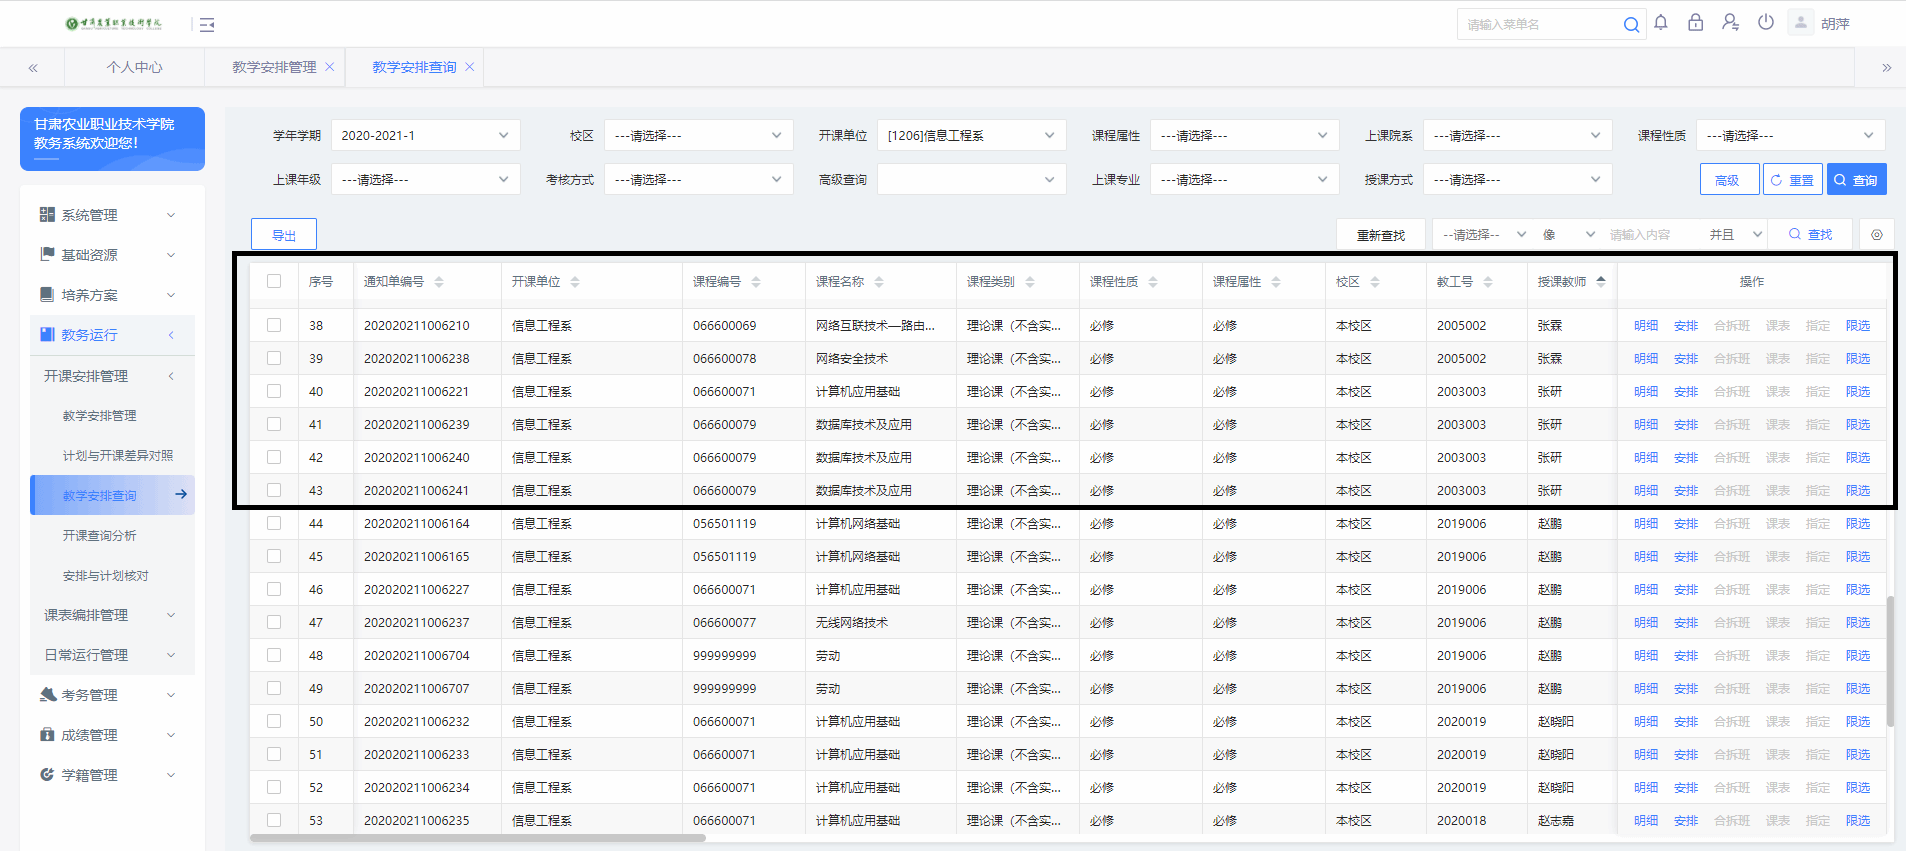Image resolution: width=1906 pixels, height=851 pixels.
Task: Open the table column settings gear icon
Action: click(x=1877, y=235)
